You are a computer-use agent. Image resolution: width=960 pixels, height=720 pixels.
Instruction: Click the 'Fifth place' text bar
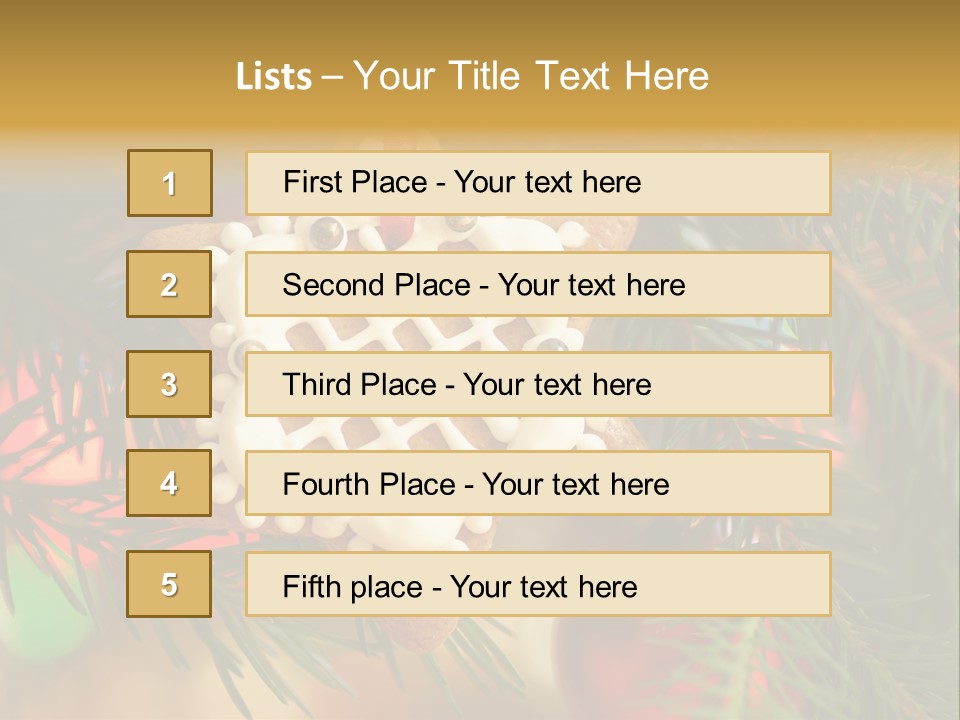coord(538,584)
